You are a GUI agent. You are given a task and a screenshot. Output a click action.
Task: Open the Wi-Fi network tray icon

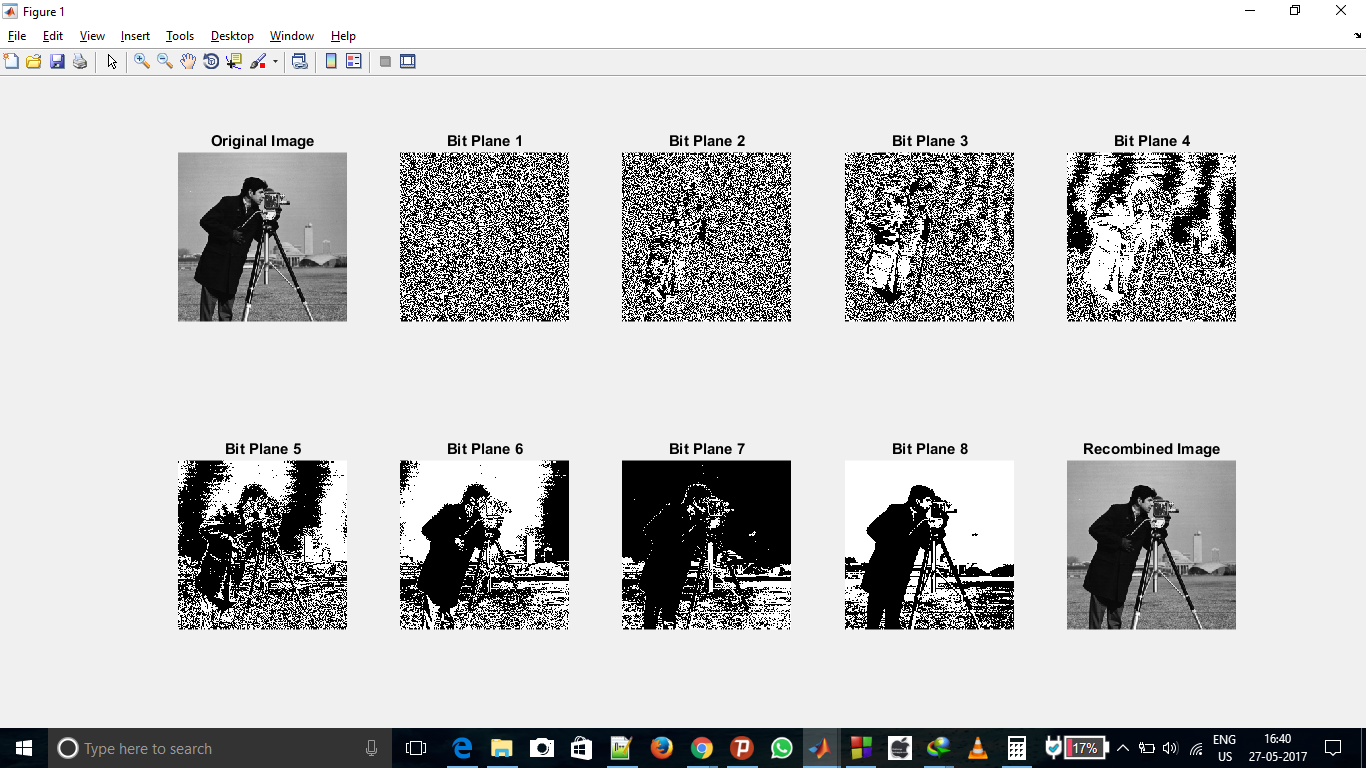coord(1197,748)
